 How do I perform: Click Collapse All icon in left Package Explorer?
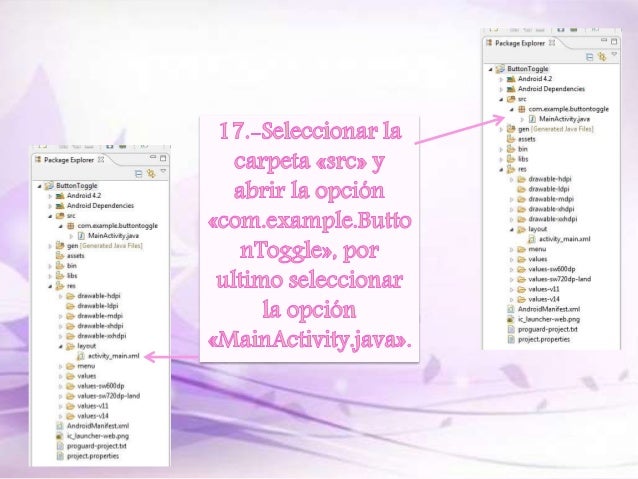(138, 174)
